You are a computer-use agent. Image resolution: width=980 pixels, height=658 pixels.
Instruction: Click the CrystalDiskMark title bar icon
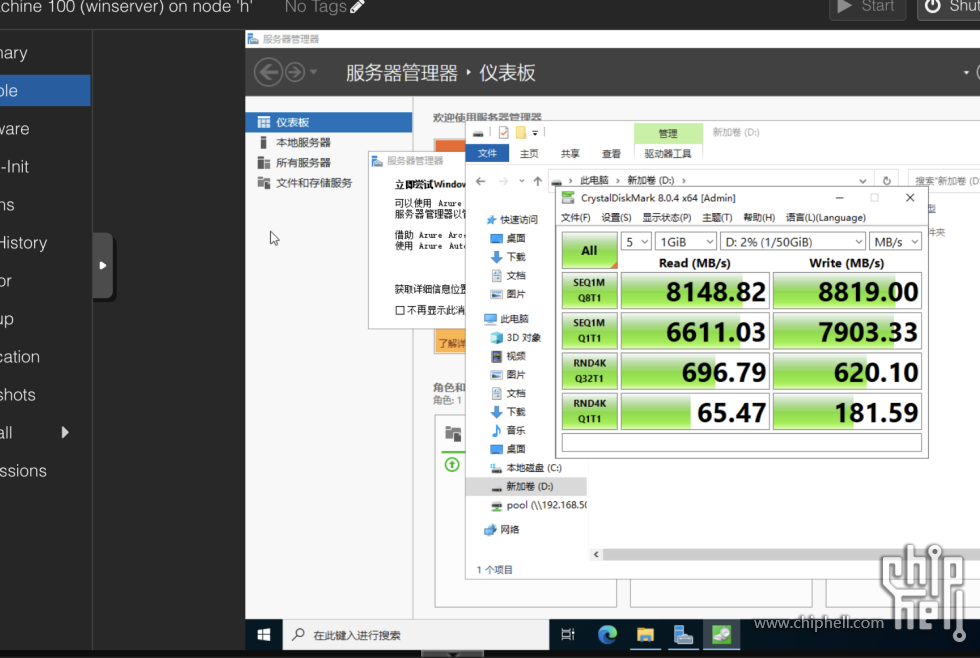pos(568,198)
